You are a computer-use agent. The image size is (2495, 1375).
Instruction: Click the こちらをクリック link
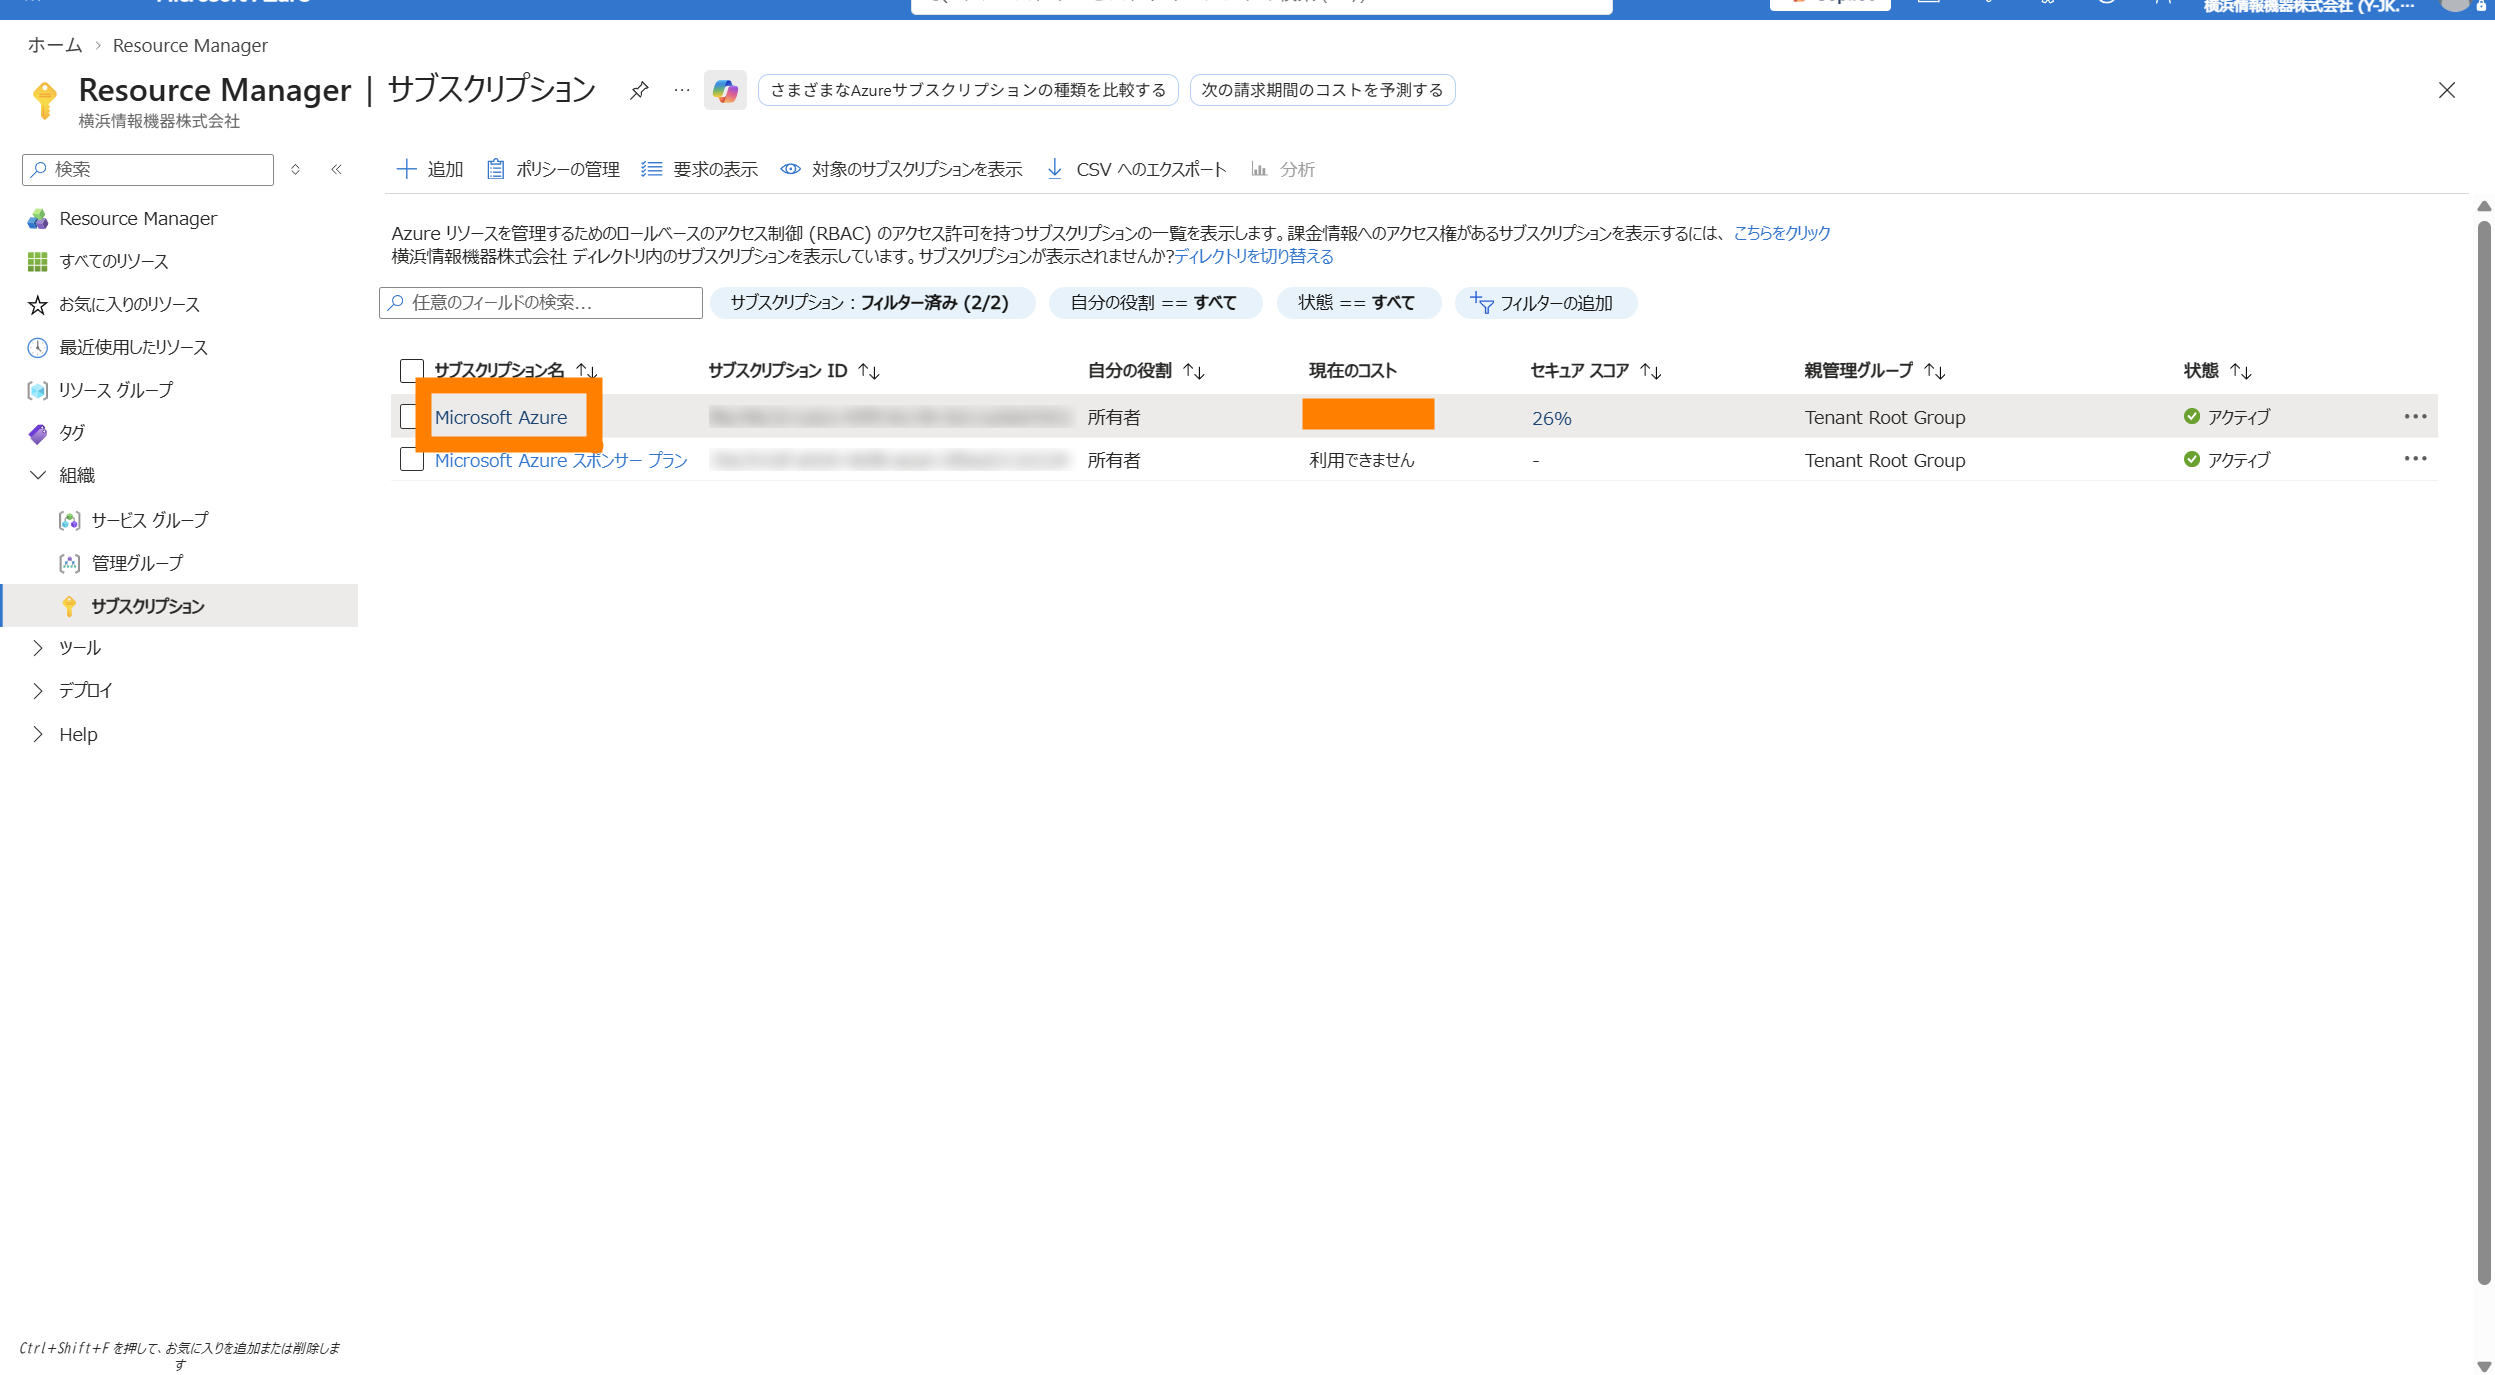point(1782,233)
